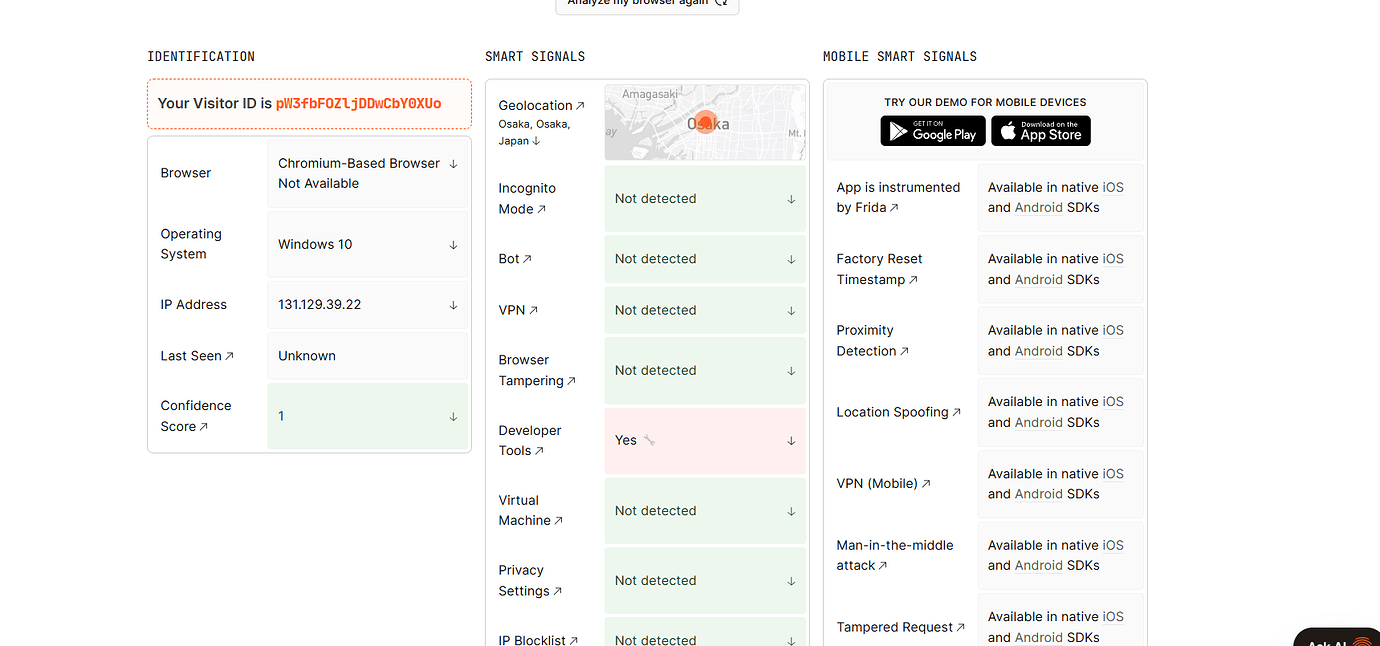Expand the Privacy Settings result row
Screen dimensions: 1380x646
pyautogui.click(x=705, y=581)
